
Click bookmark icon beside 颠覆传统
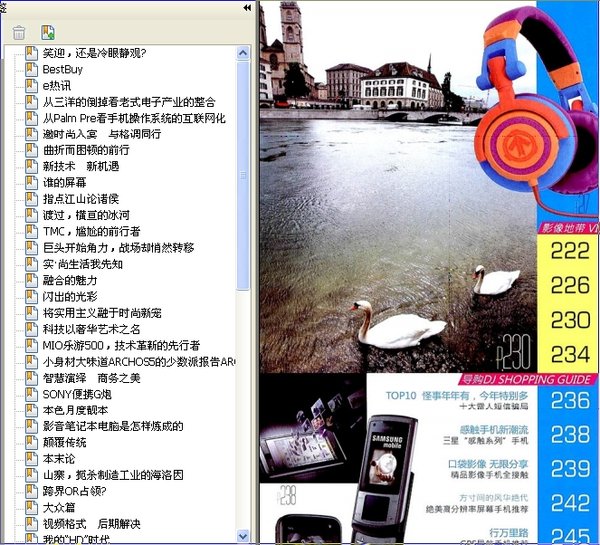click(31, 442)
